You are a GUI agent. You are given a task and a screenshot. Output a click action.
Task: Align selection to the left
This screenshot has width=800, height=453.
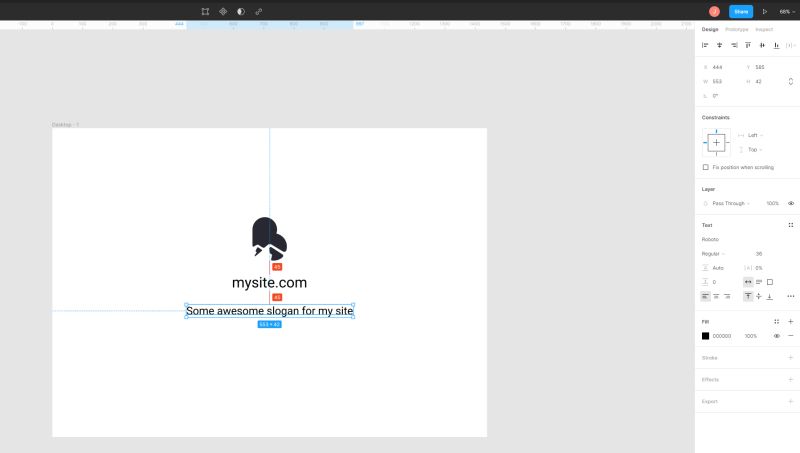[705, 45]
